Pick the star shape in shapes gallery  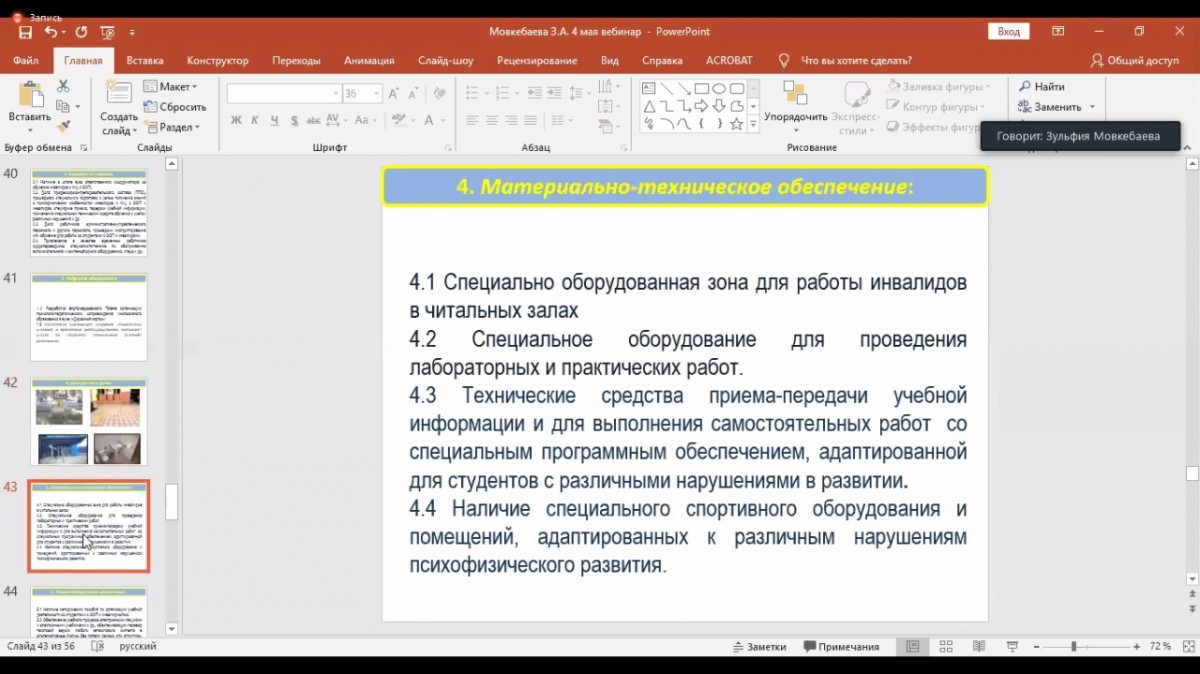(736, 124)
